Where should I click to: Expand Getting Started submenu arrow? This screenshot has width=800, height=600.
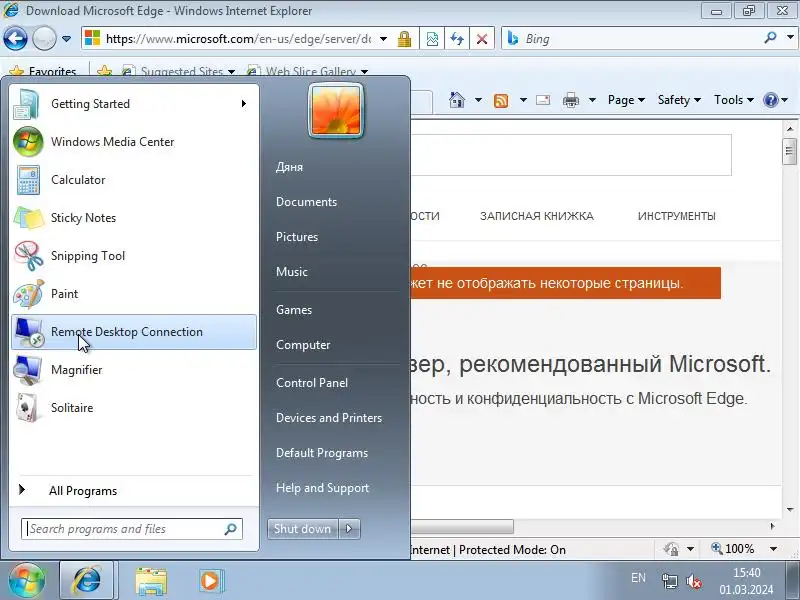(x=244, y=104)
